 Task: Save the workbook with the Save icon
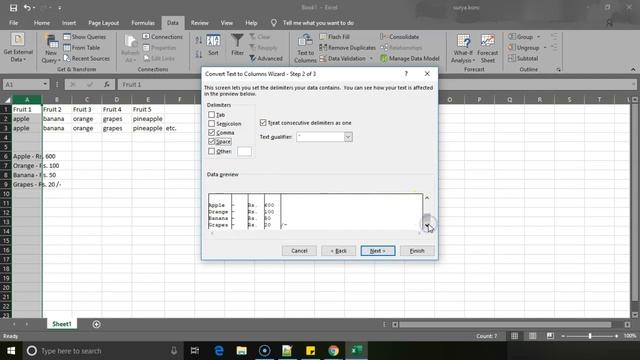click(13, 7)
